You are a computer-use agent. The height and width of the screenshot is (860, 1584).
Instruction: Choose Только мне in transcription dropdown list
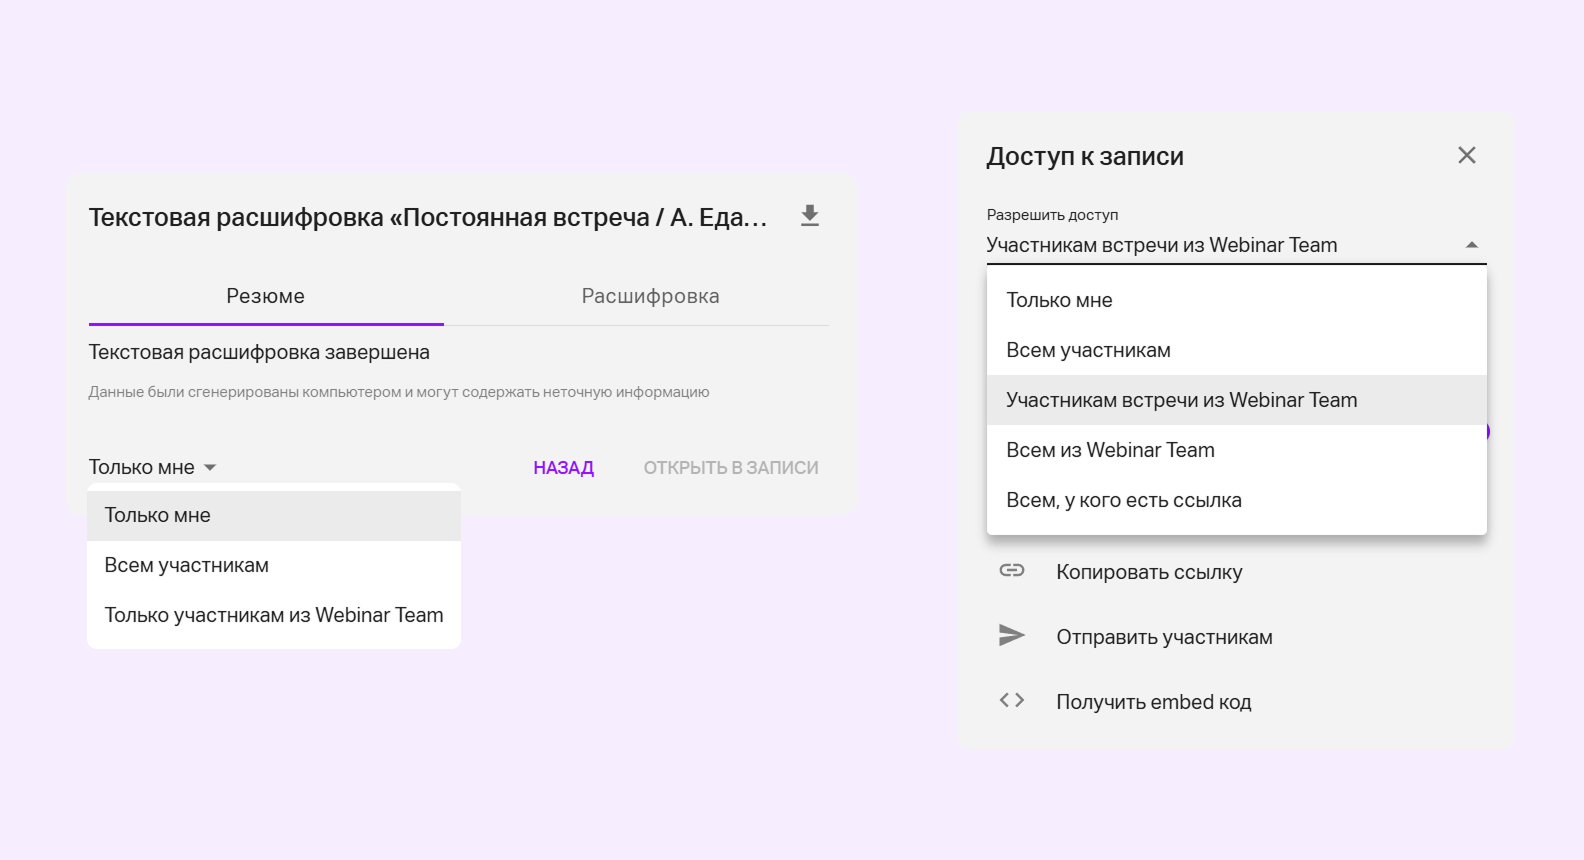[x=158, y=516]
